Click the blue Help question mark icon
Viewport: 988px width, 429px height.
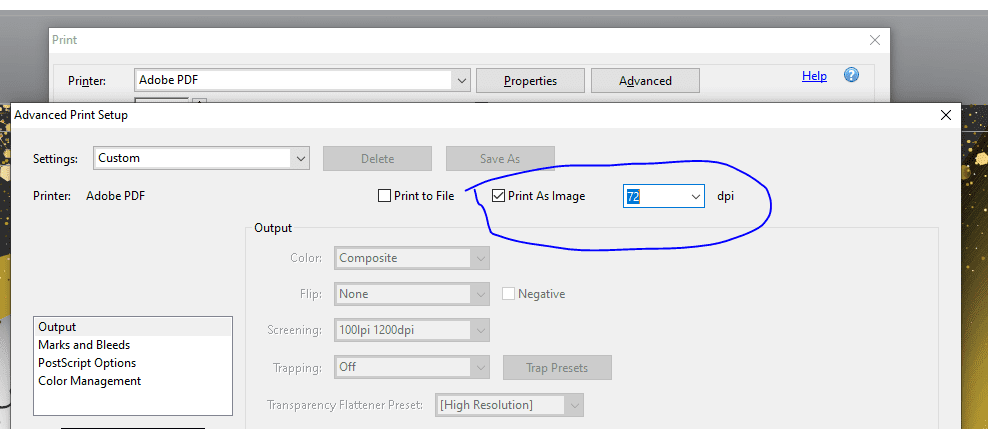click(852, 75)
